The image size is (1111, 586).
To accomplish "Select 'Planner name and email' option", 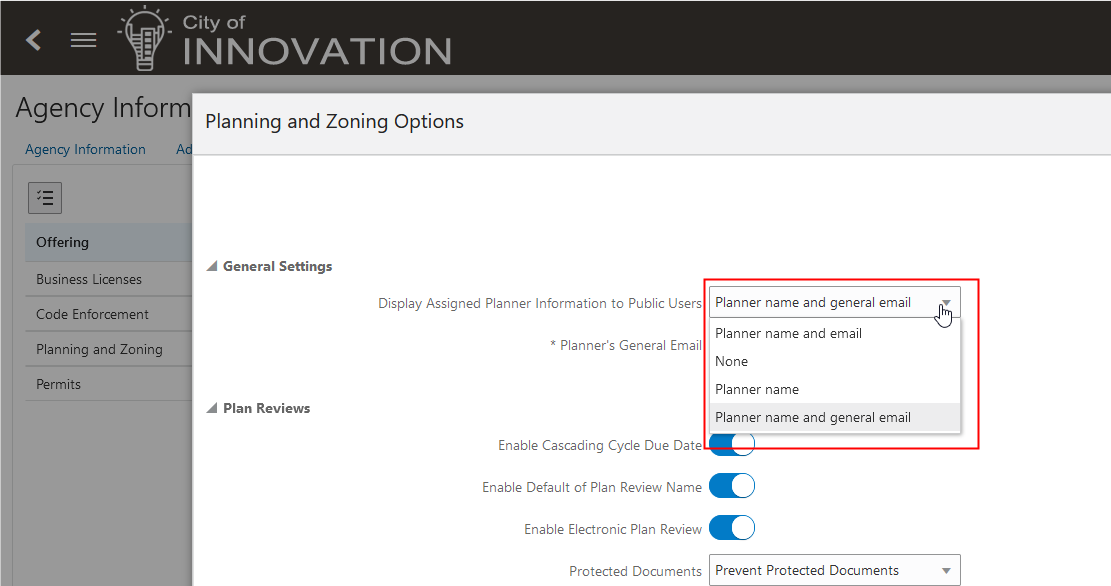I will pyautogui.click(x=788, y=333).
